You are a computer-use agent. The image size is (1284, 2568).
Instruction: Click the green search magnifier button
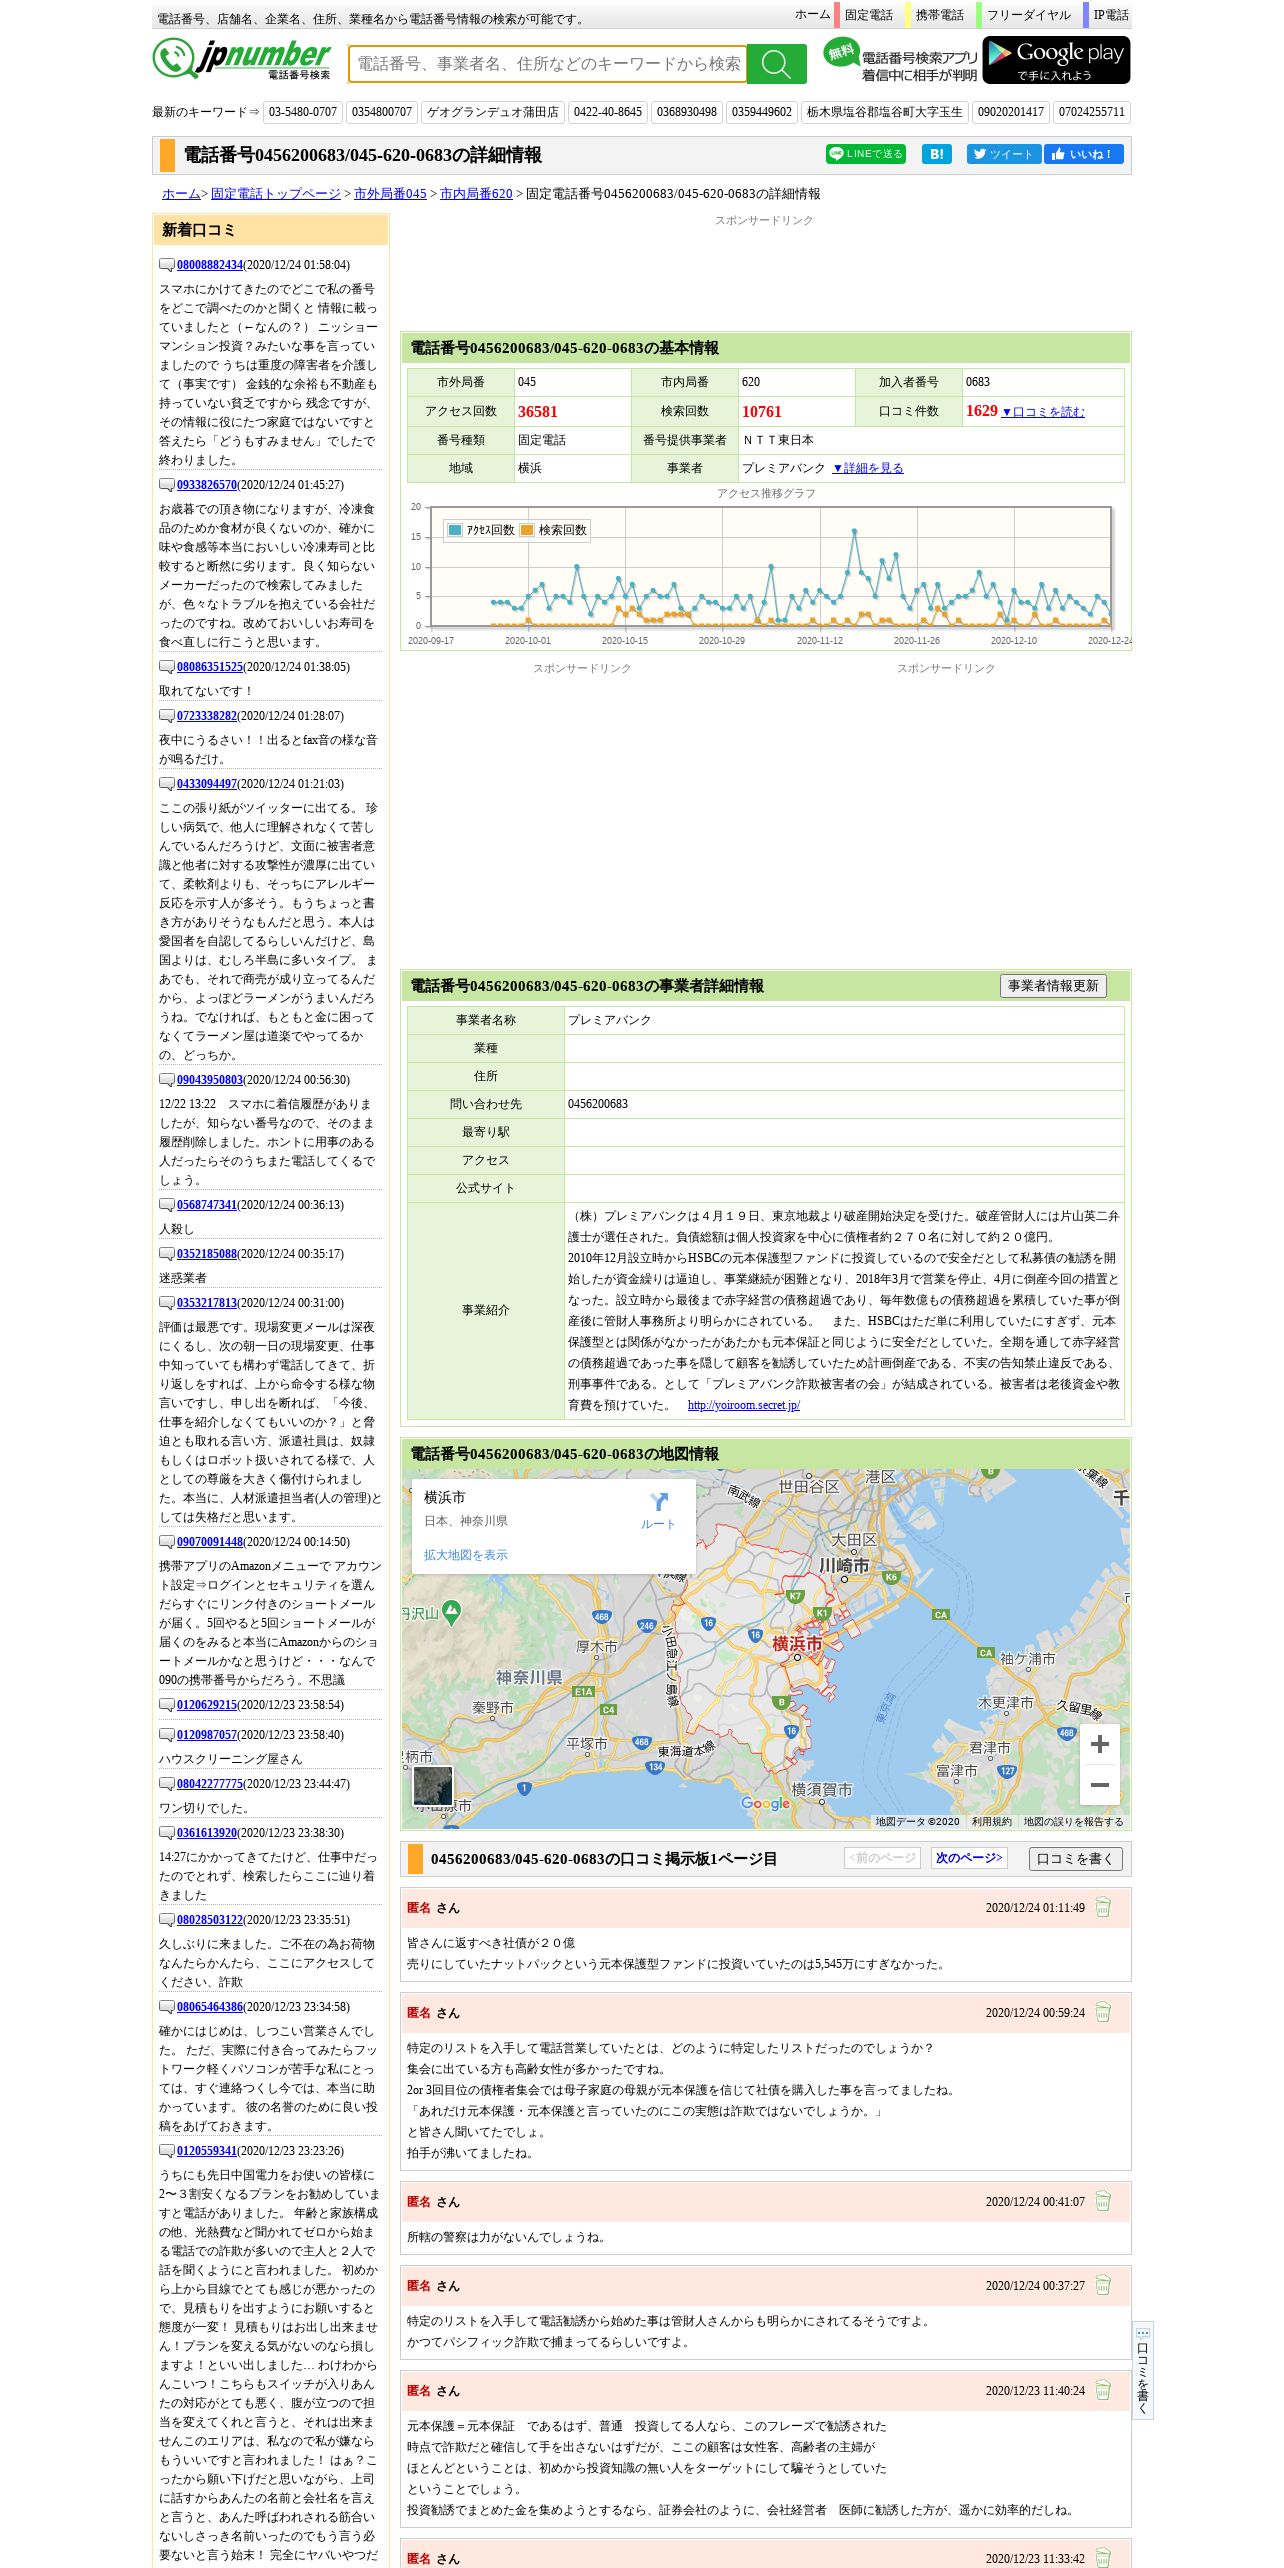tap(776, 64)
